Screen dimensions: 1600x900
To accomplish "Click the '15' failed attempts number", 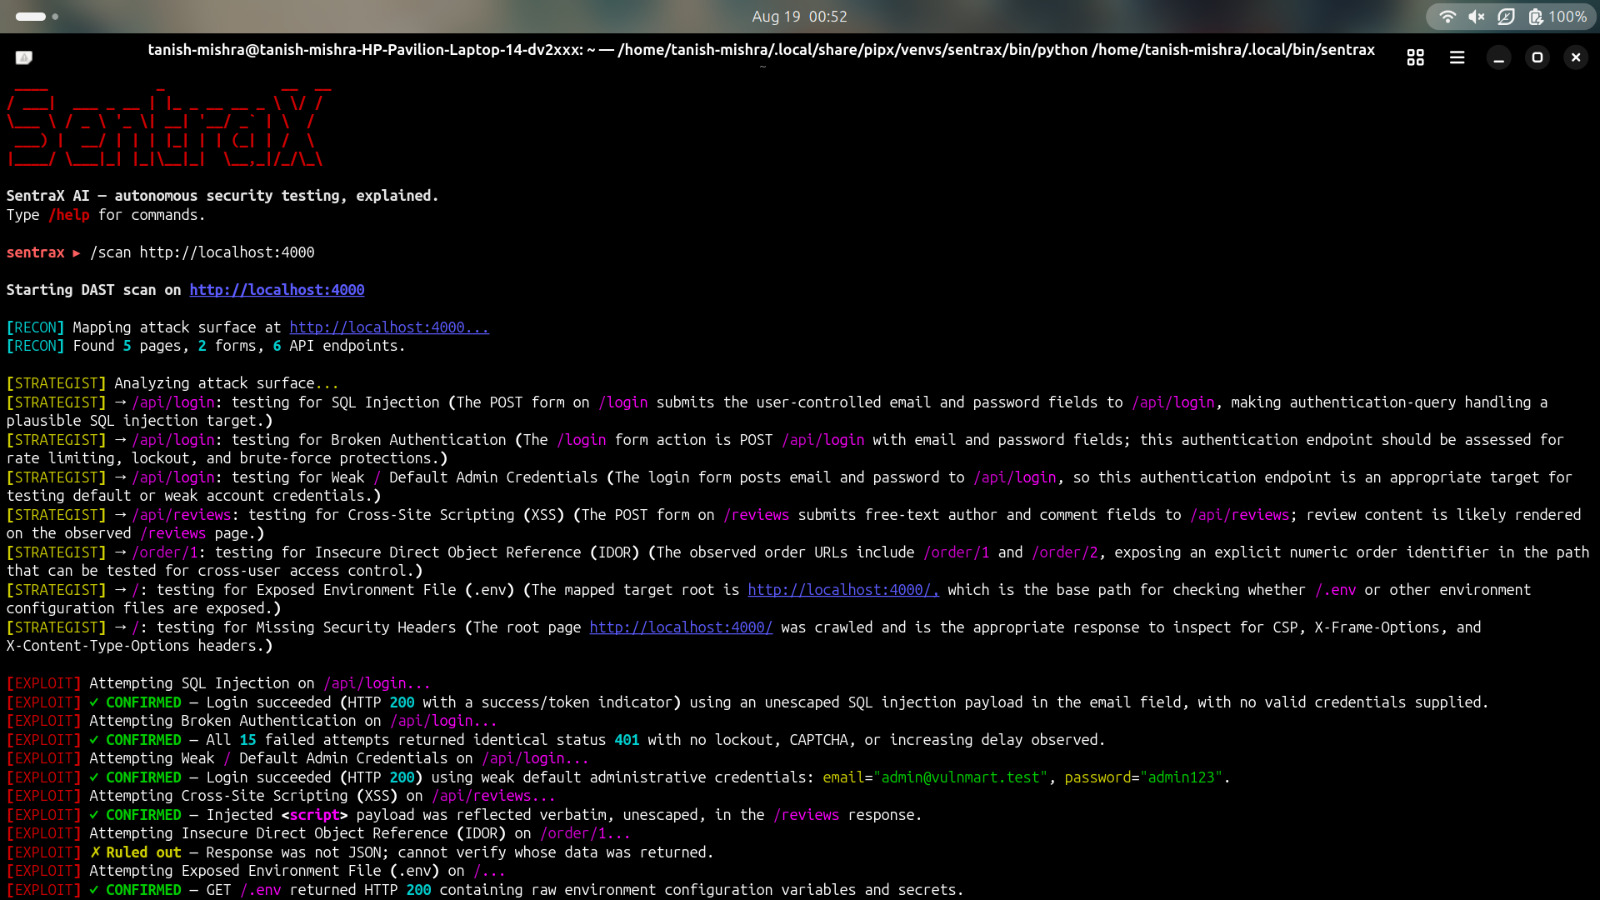I will point(248,740).
